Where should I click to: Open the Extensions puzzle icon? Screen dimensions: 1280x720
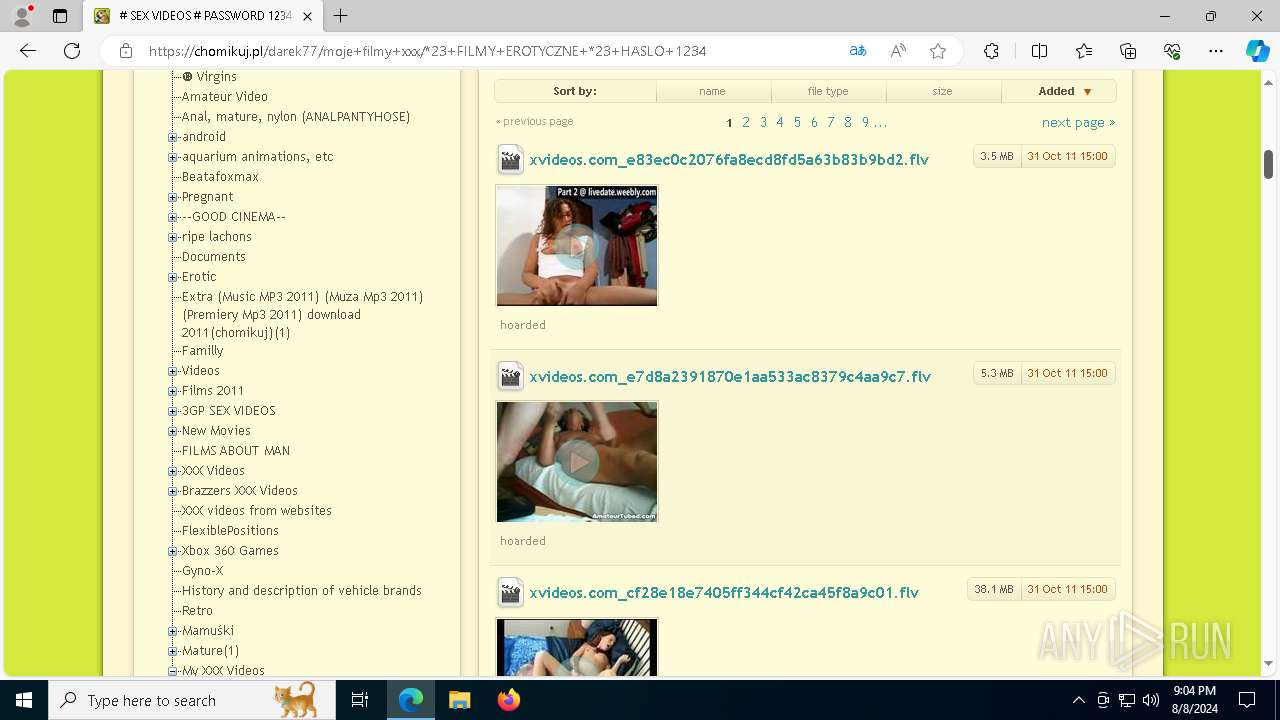991,51
